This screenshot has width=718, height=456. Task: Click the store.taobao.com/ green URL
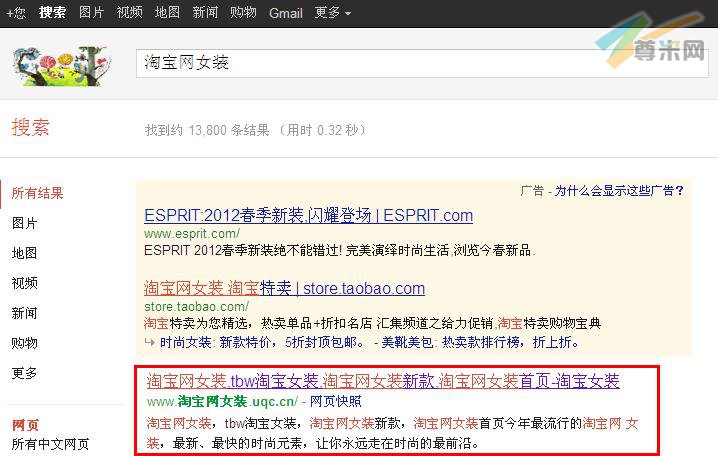(196, 306)
